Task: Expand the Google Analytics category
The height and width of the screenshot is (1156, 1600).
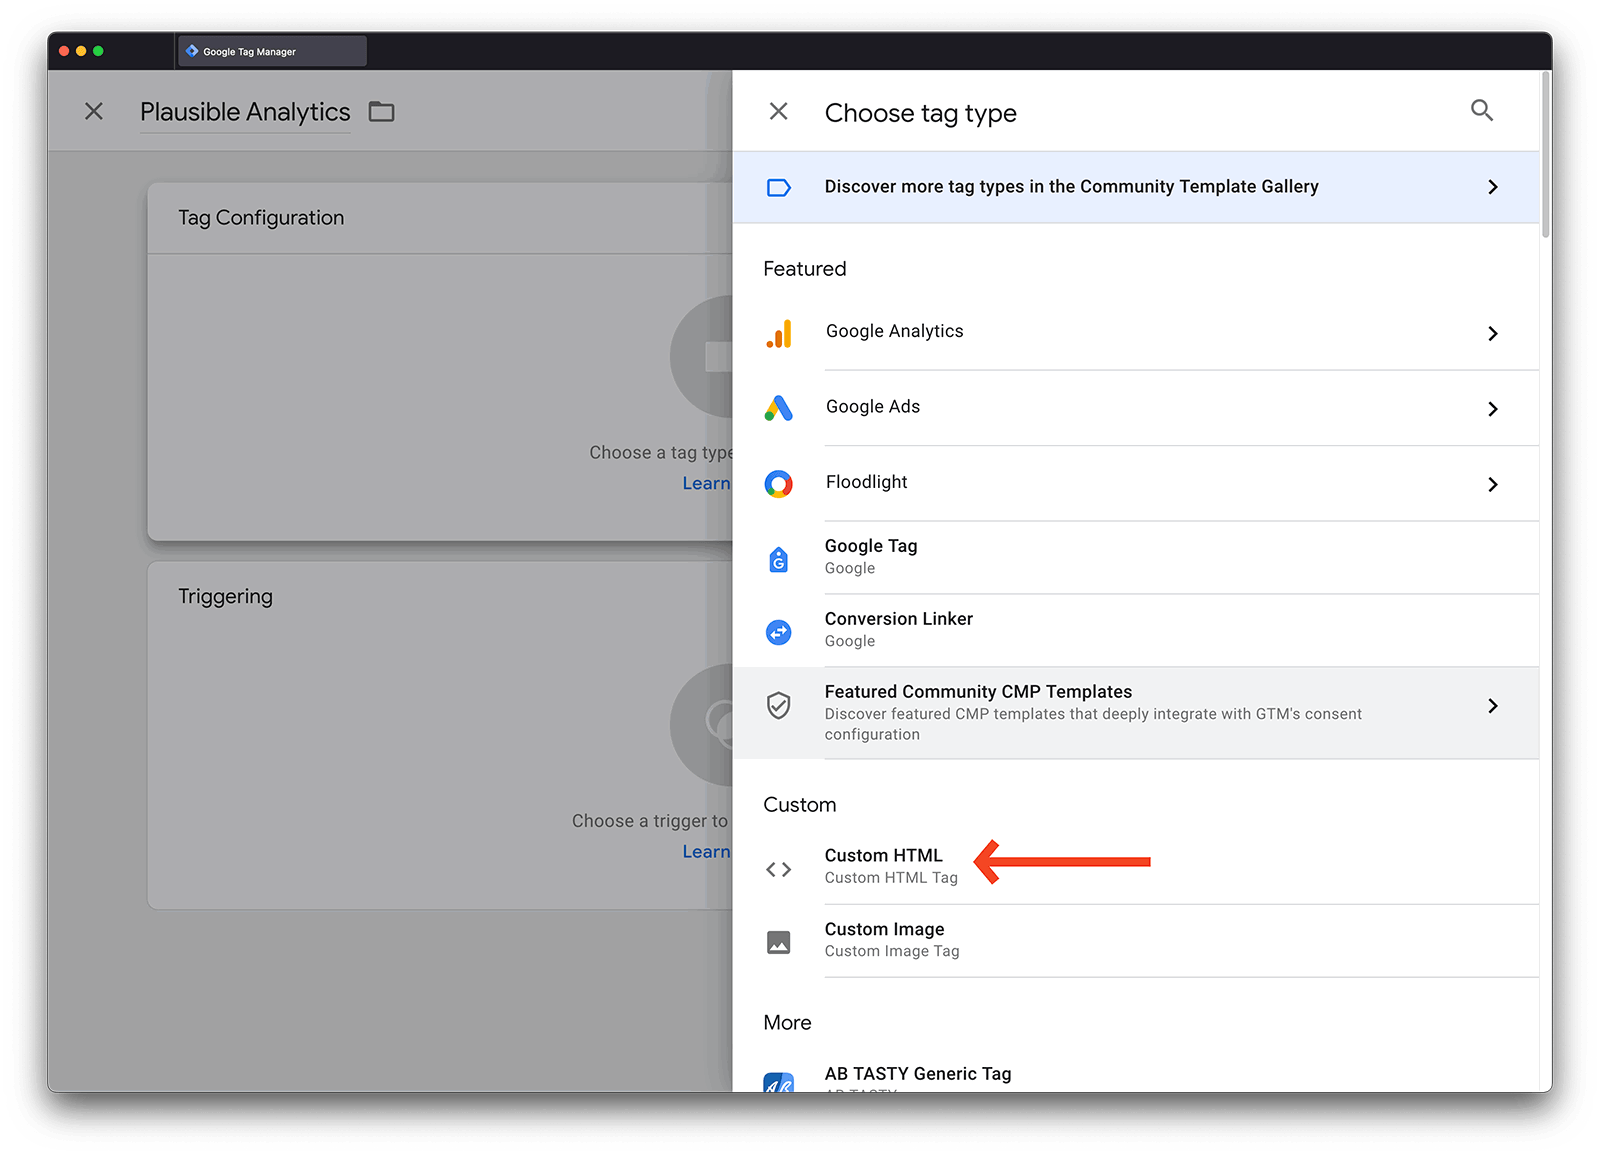Action: pos(1493,333)
